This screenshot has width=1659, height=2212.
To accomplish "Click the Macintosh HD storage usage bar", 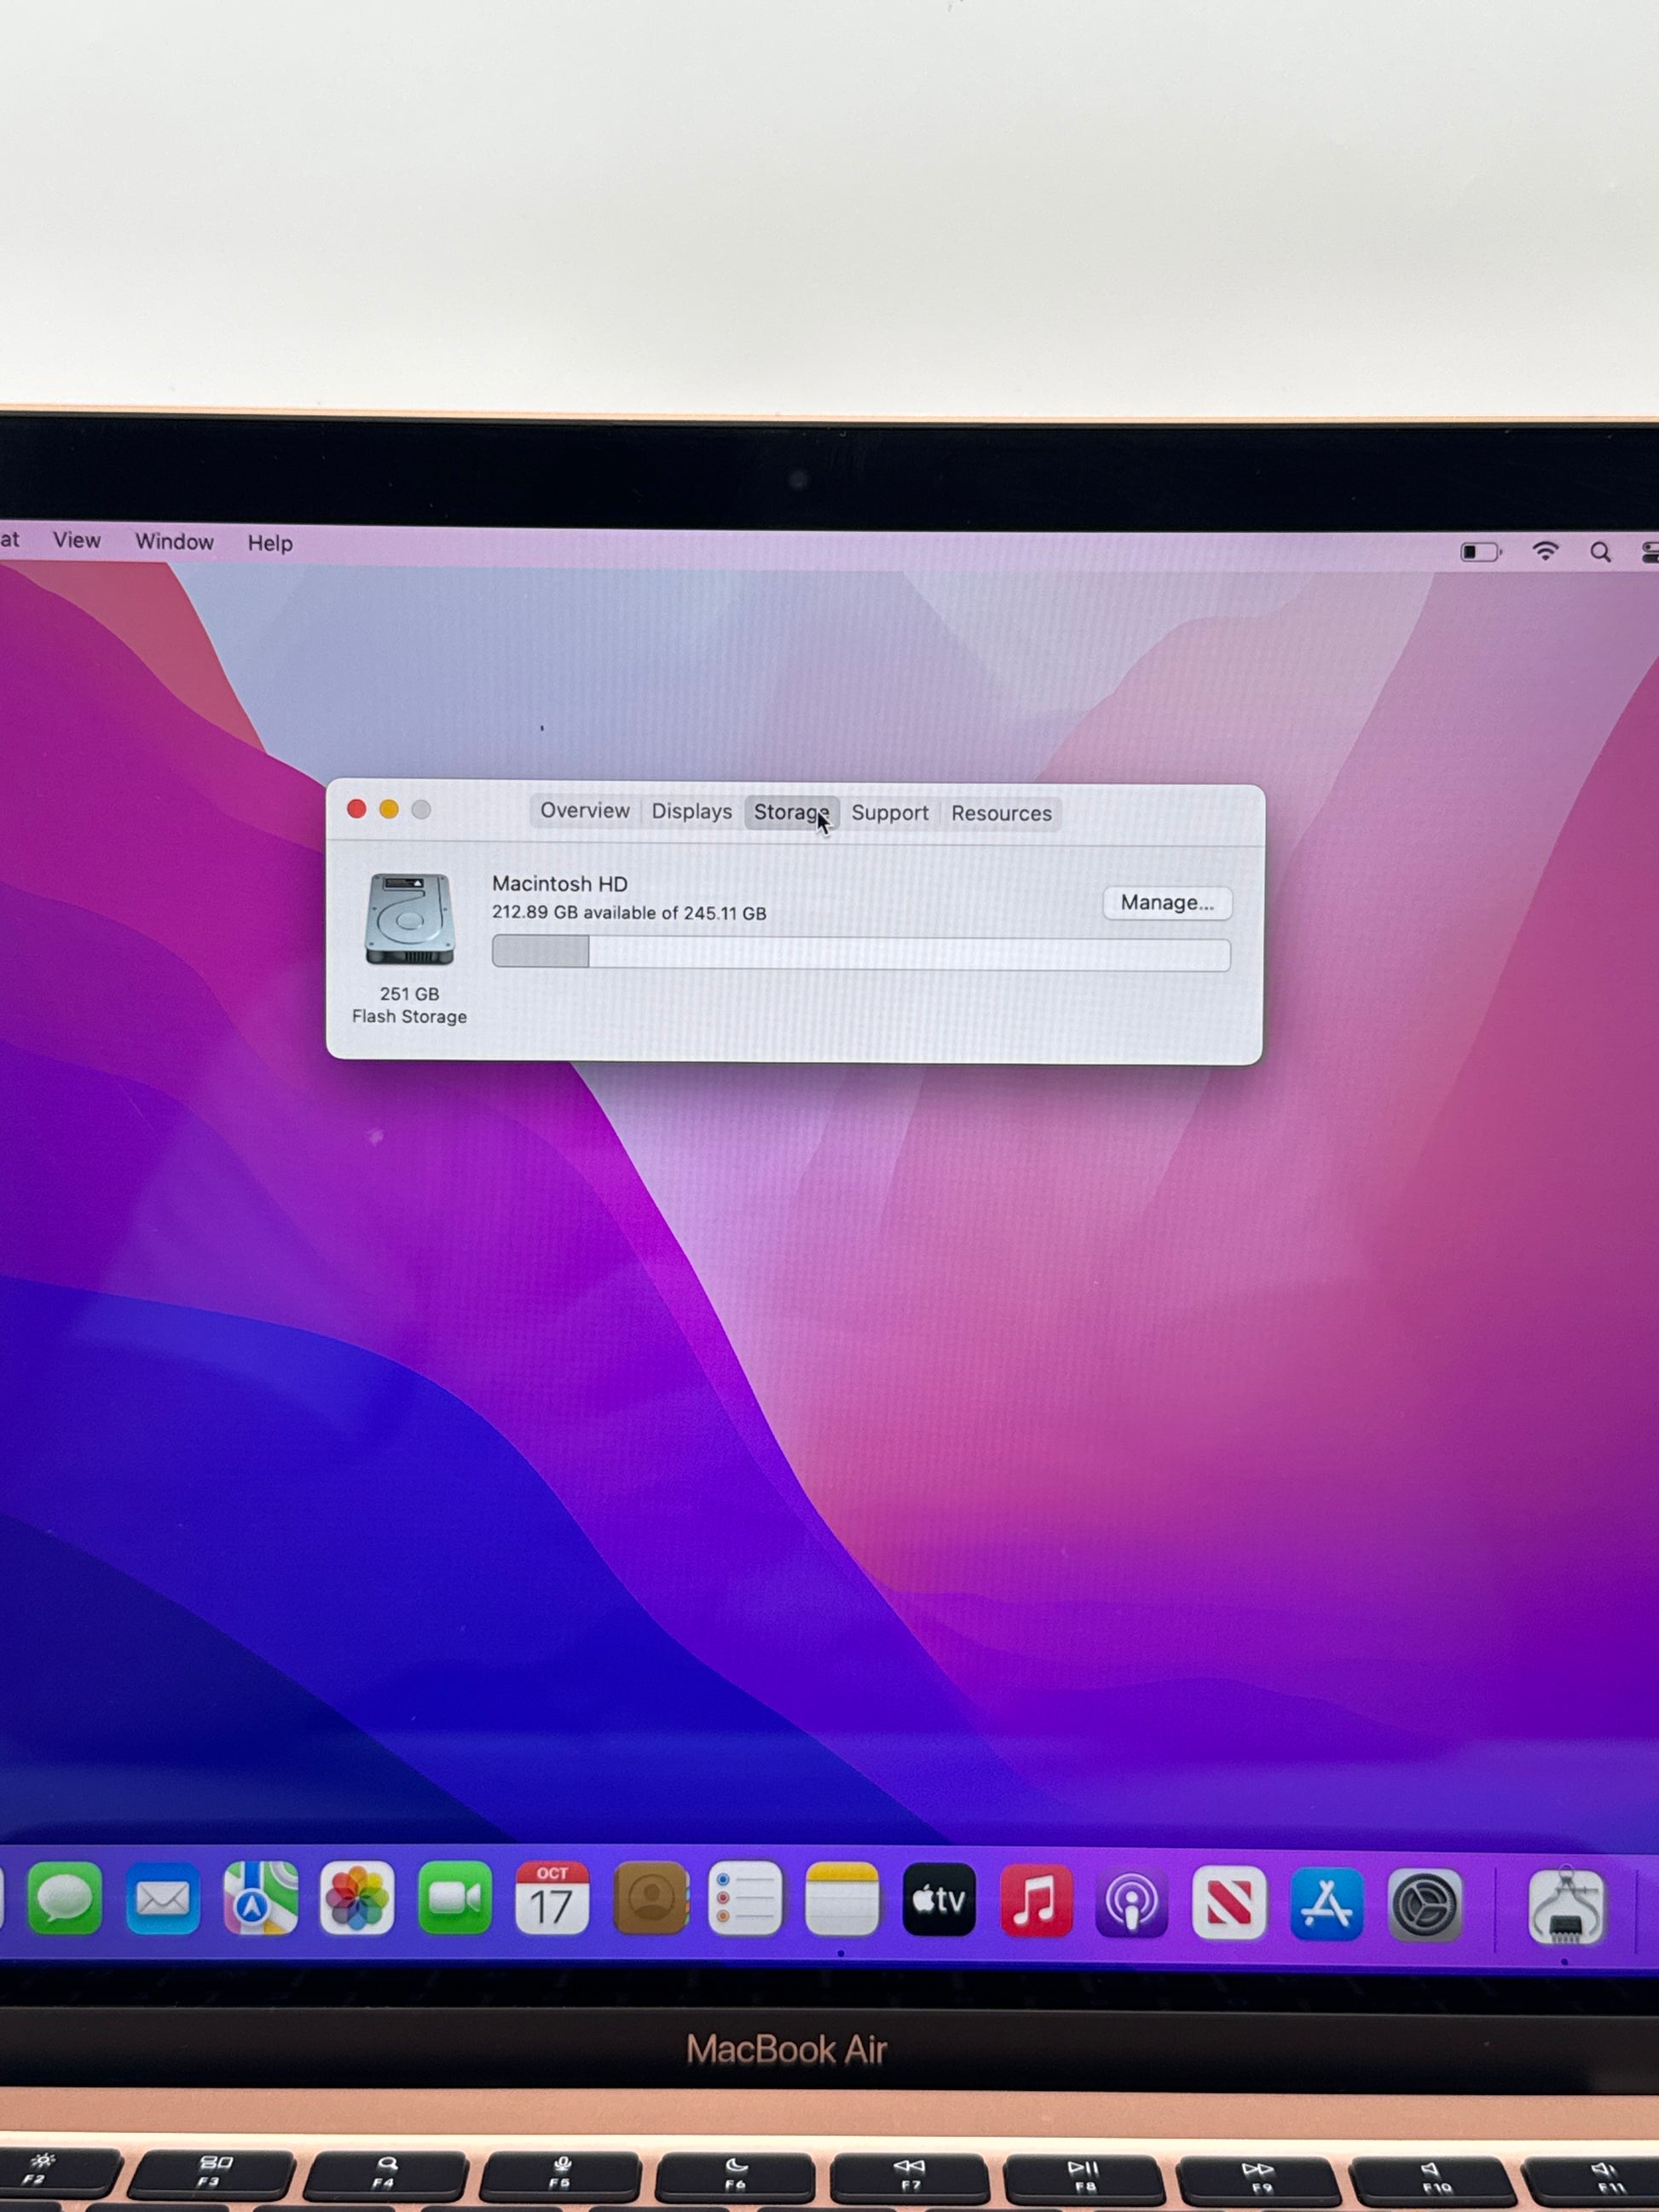I will click(x=860, y=954).
